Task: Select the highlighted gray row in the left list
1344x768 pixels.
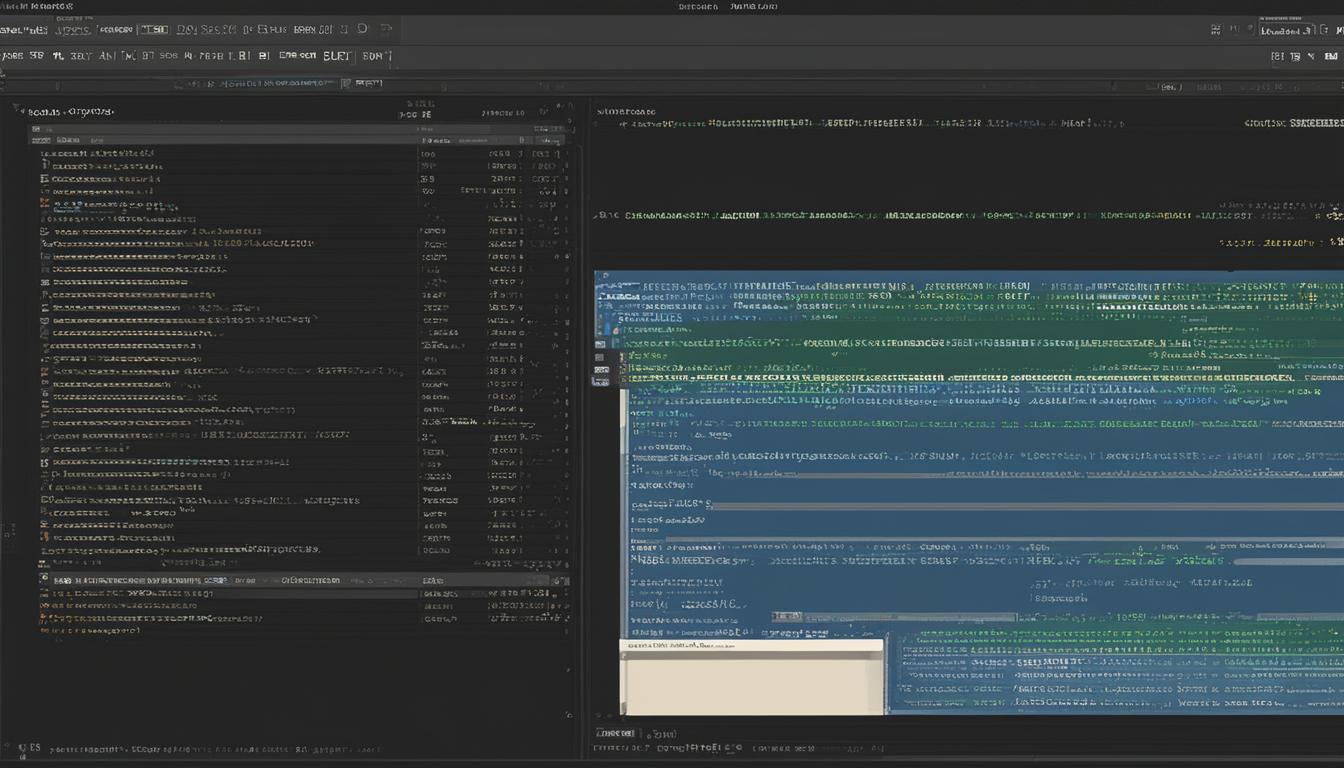Action: point(303,580)
